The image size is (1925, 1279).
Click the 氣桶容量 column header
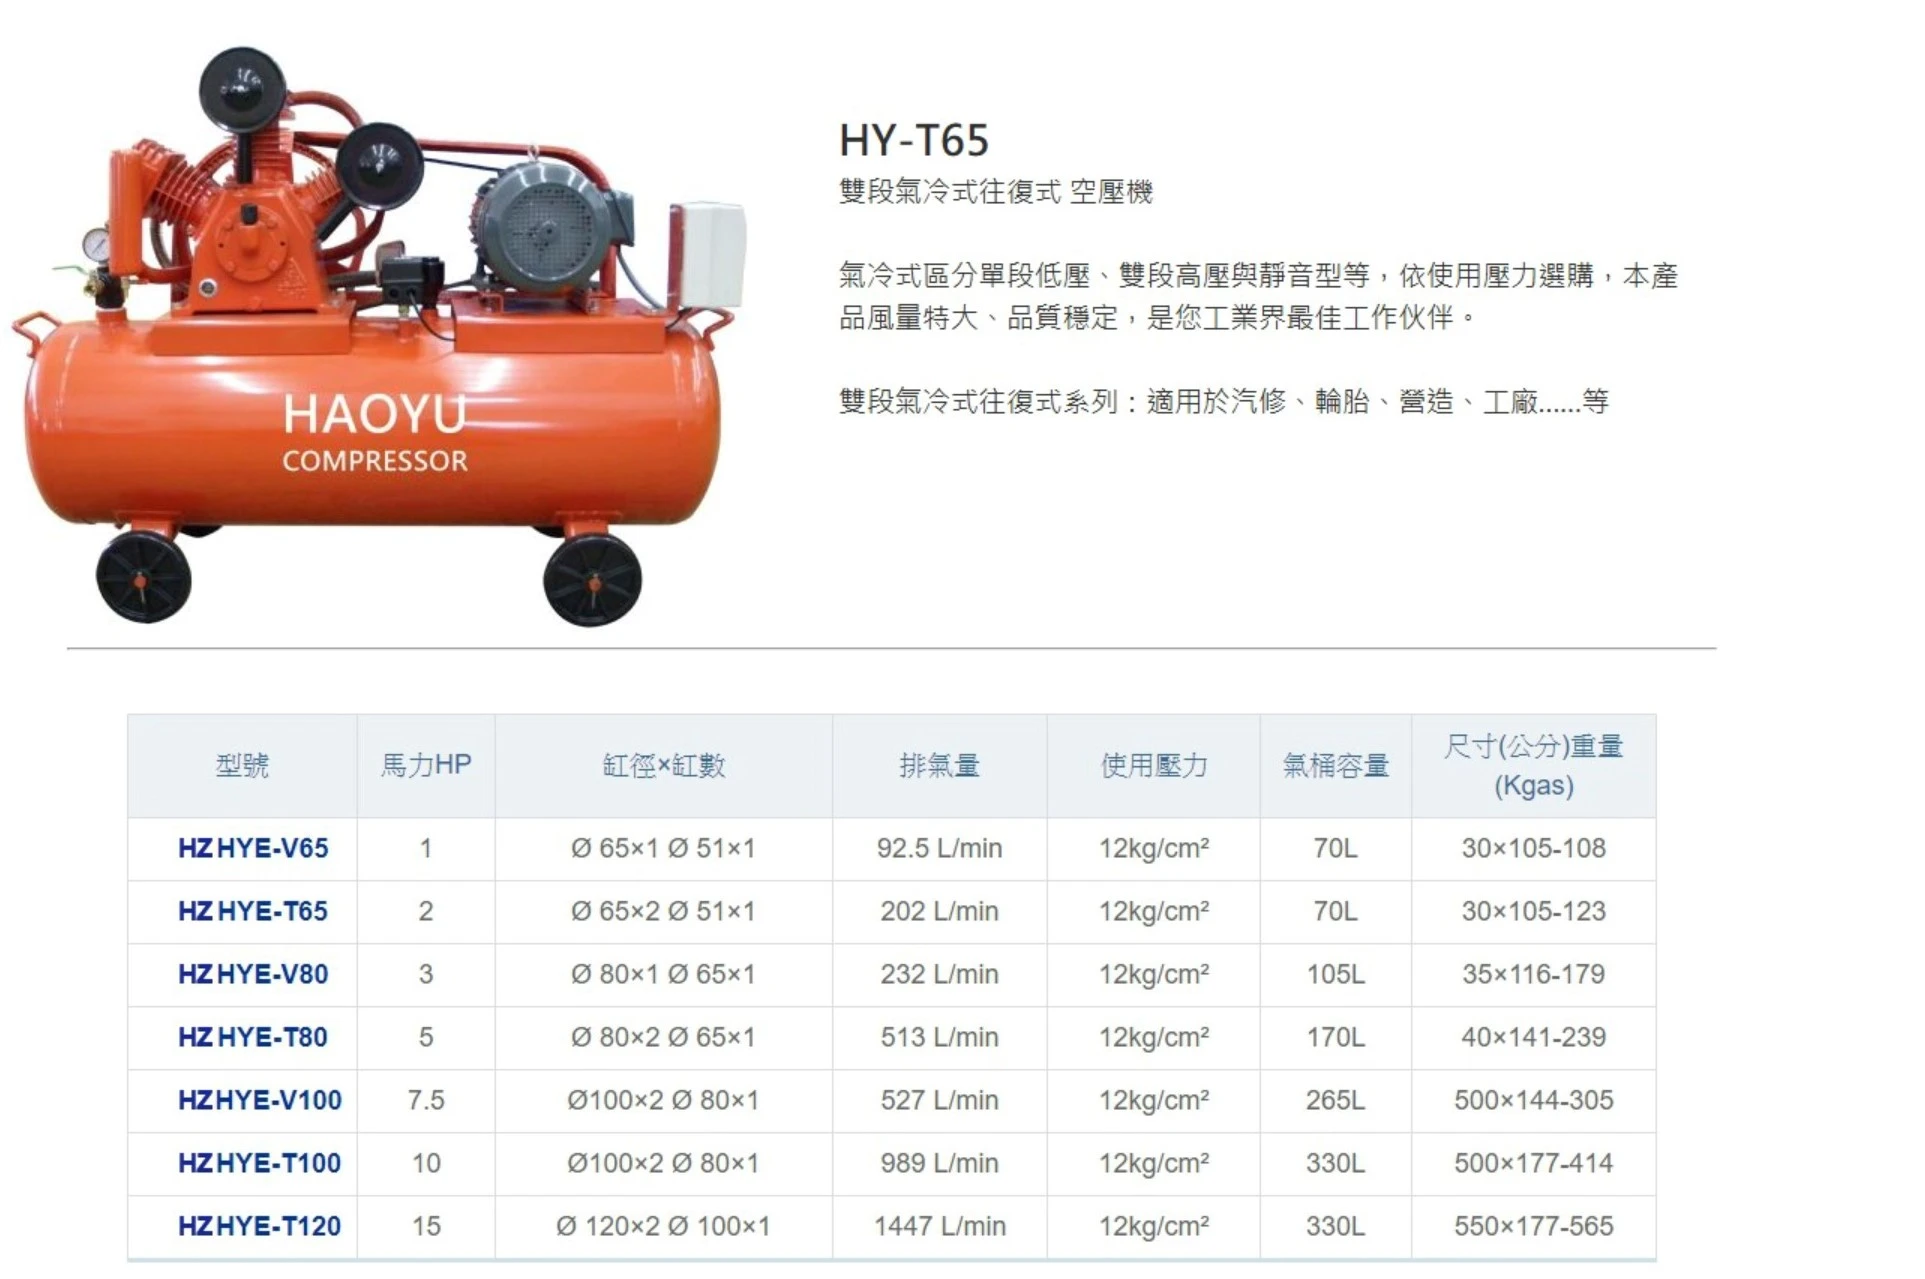tap(1336, 766)
